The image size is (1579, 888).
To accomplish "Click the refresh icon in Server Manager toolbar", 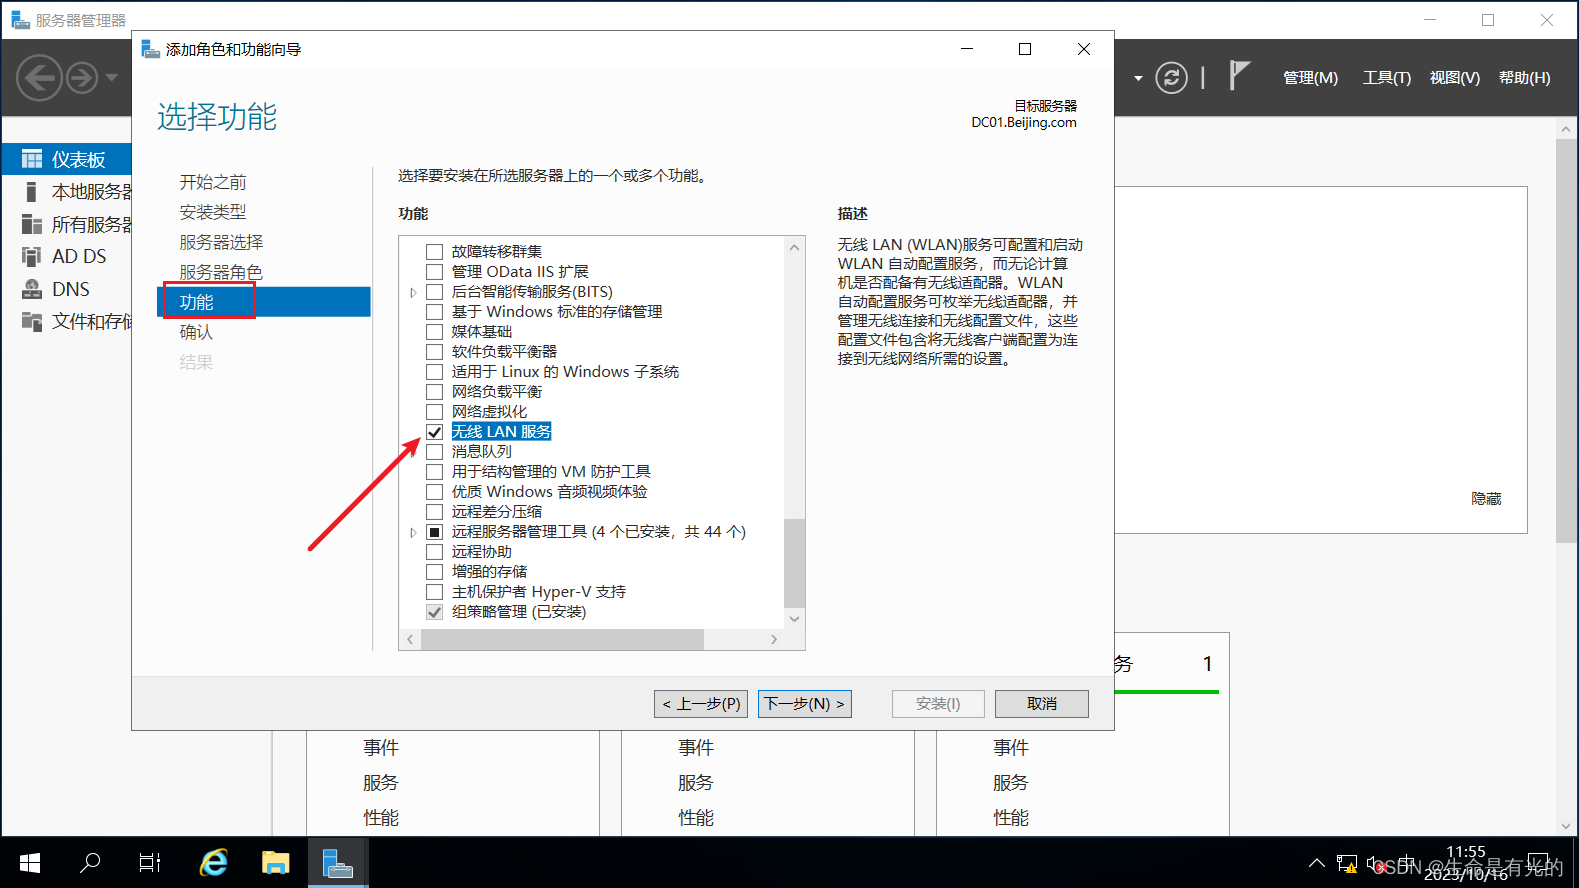I will 1171,77.
